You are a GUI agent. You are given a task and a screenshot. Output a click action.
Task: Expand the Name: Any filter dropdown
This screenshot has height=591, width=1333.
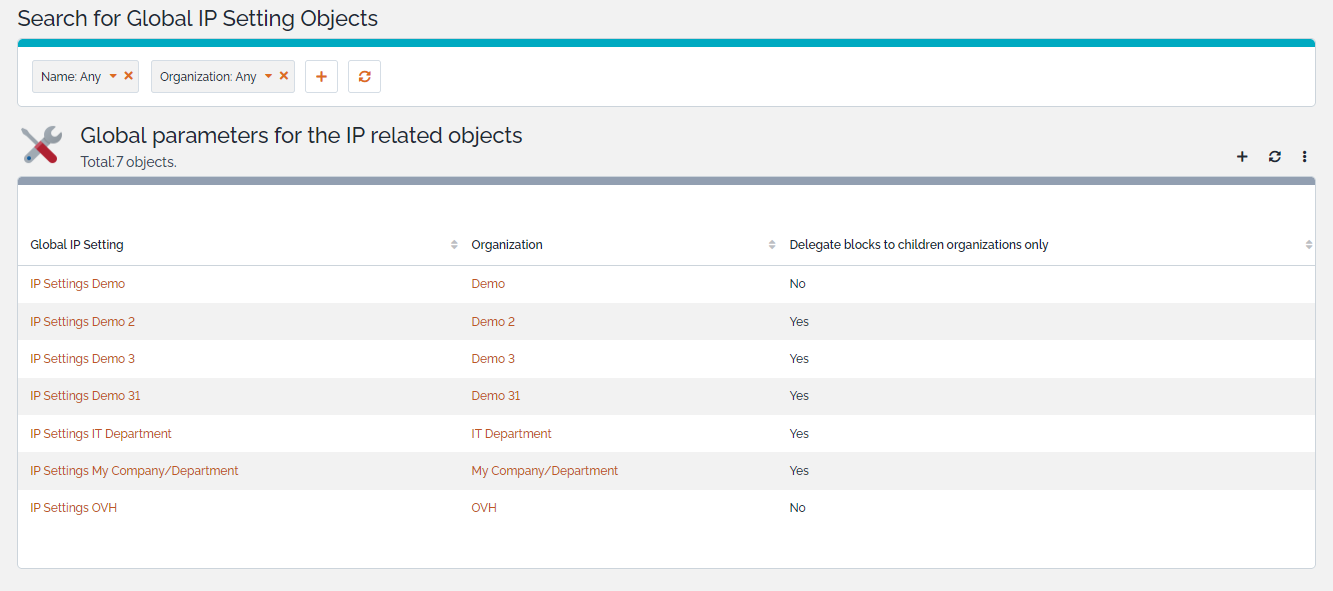point(113,76)
